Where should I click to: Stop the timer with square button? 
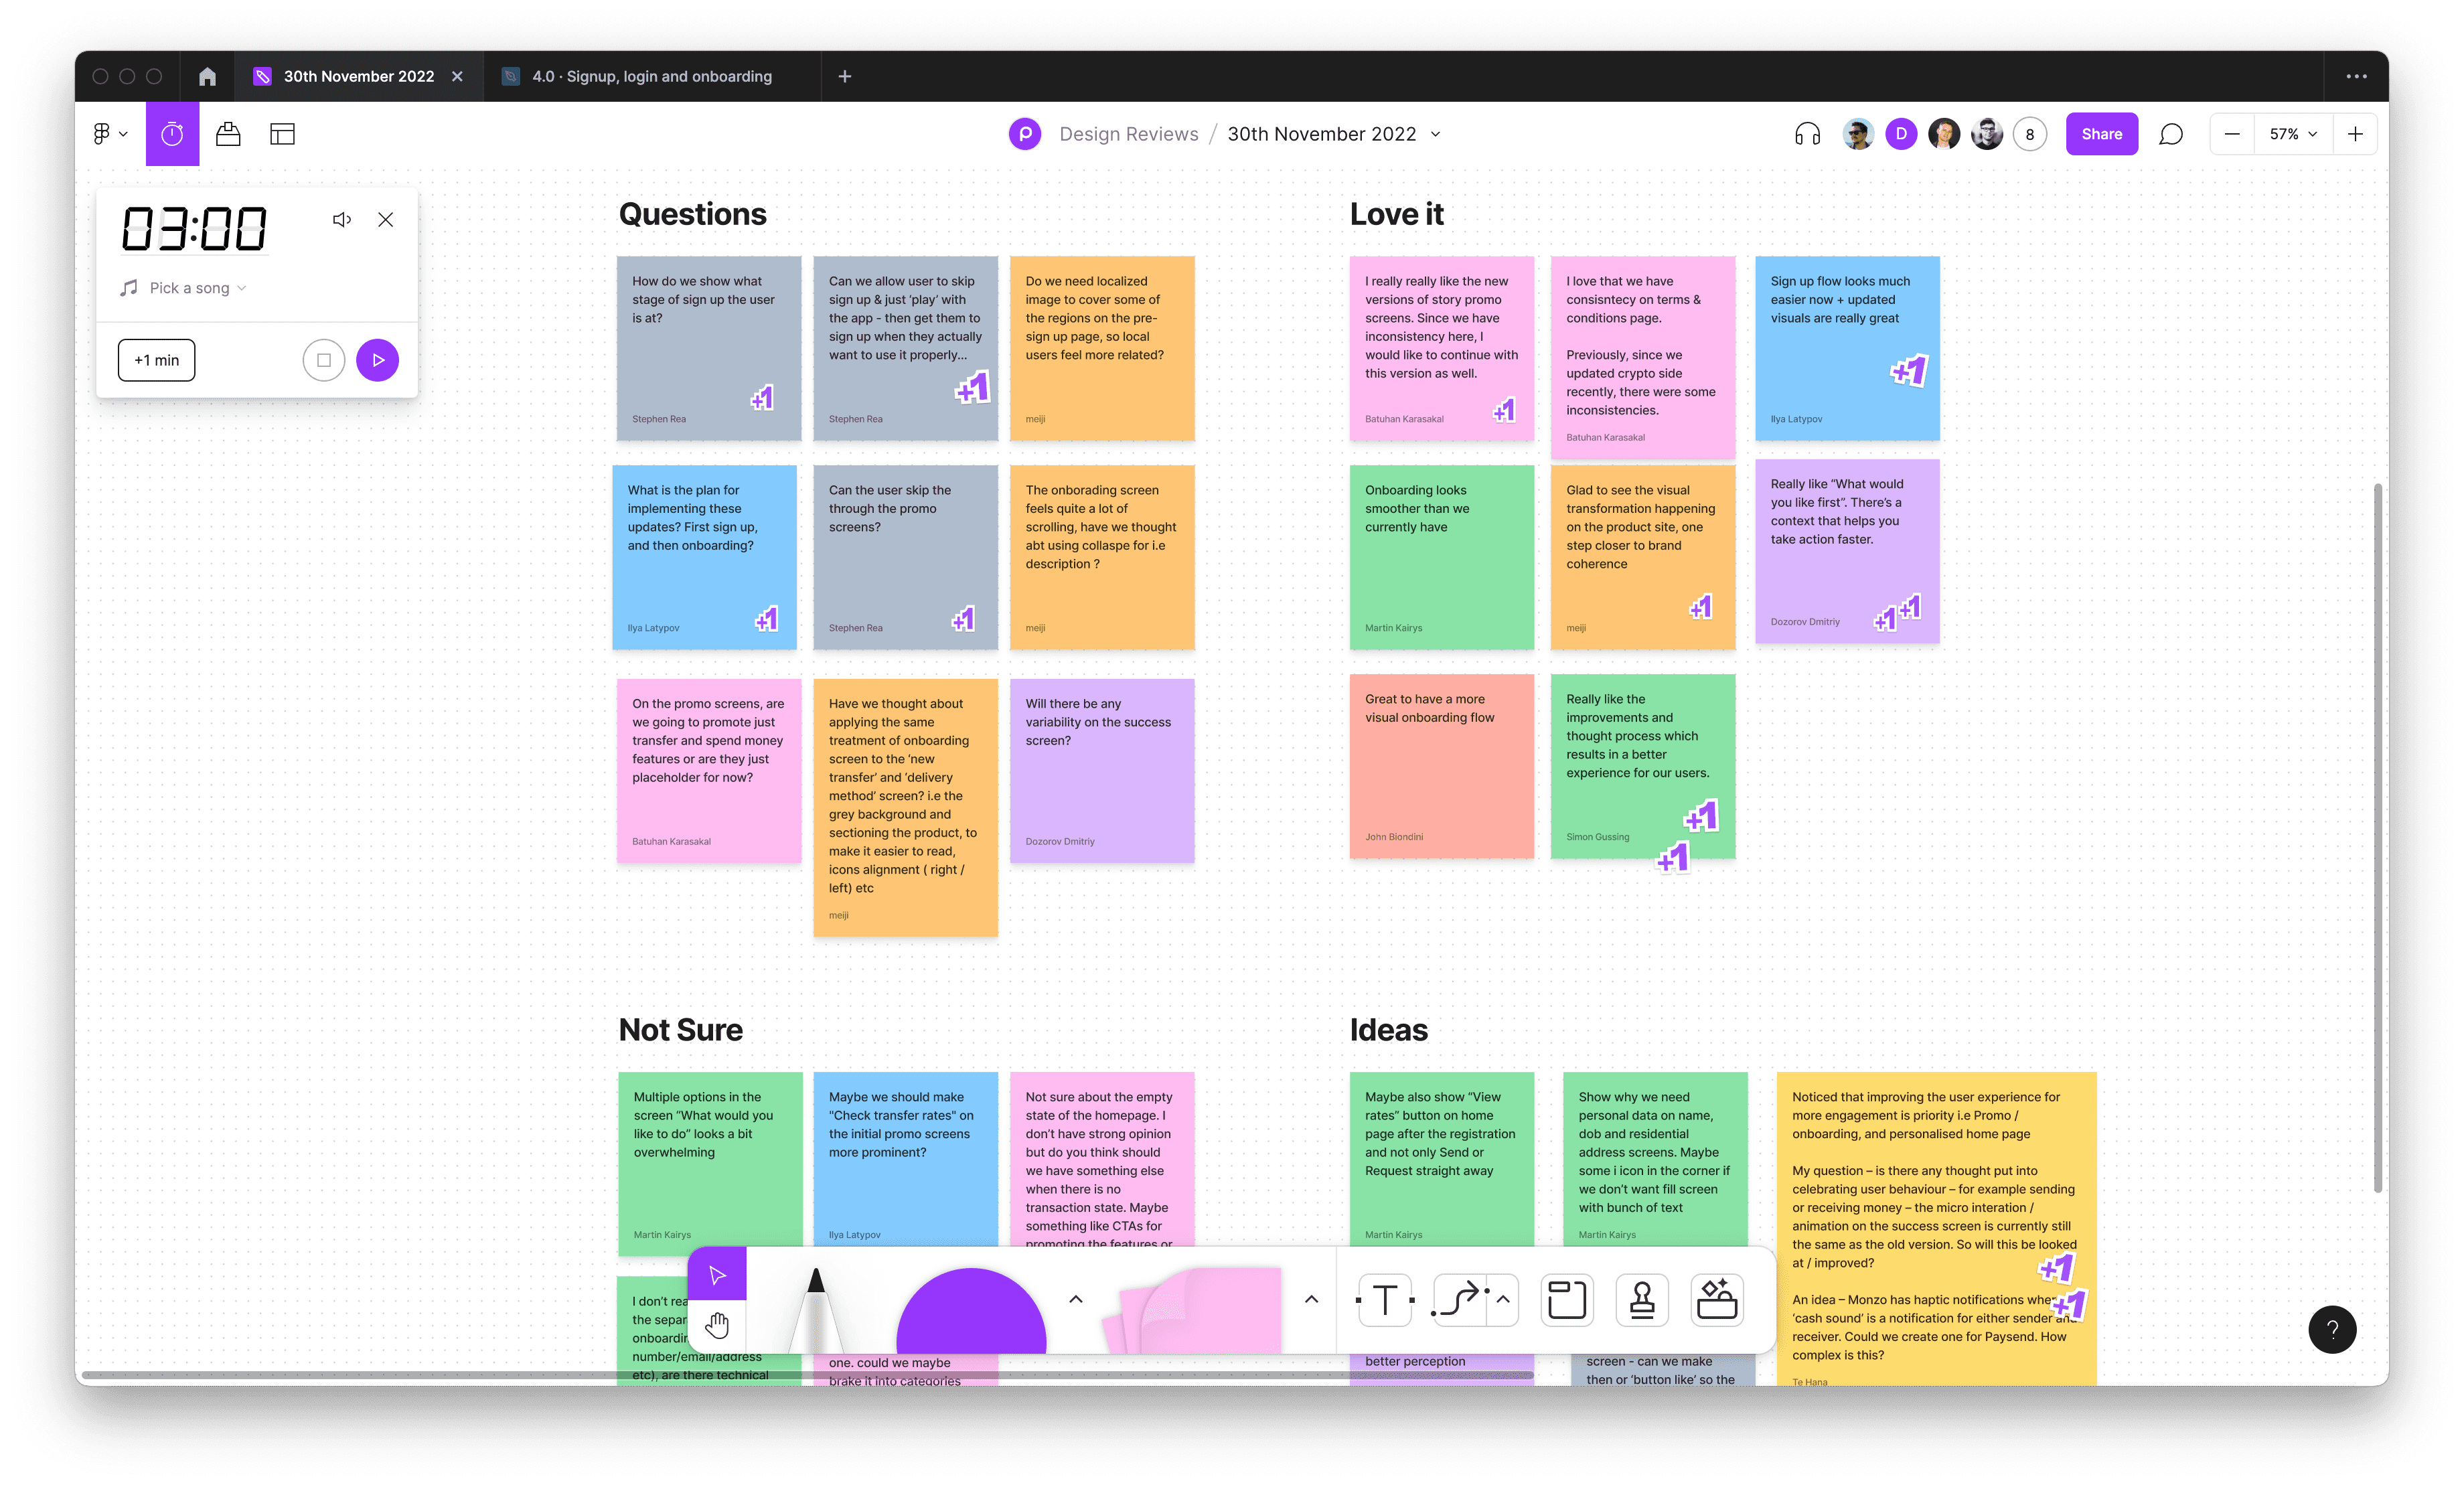coord(324,360)
